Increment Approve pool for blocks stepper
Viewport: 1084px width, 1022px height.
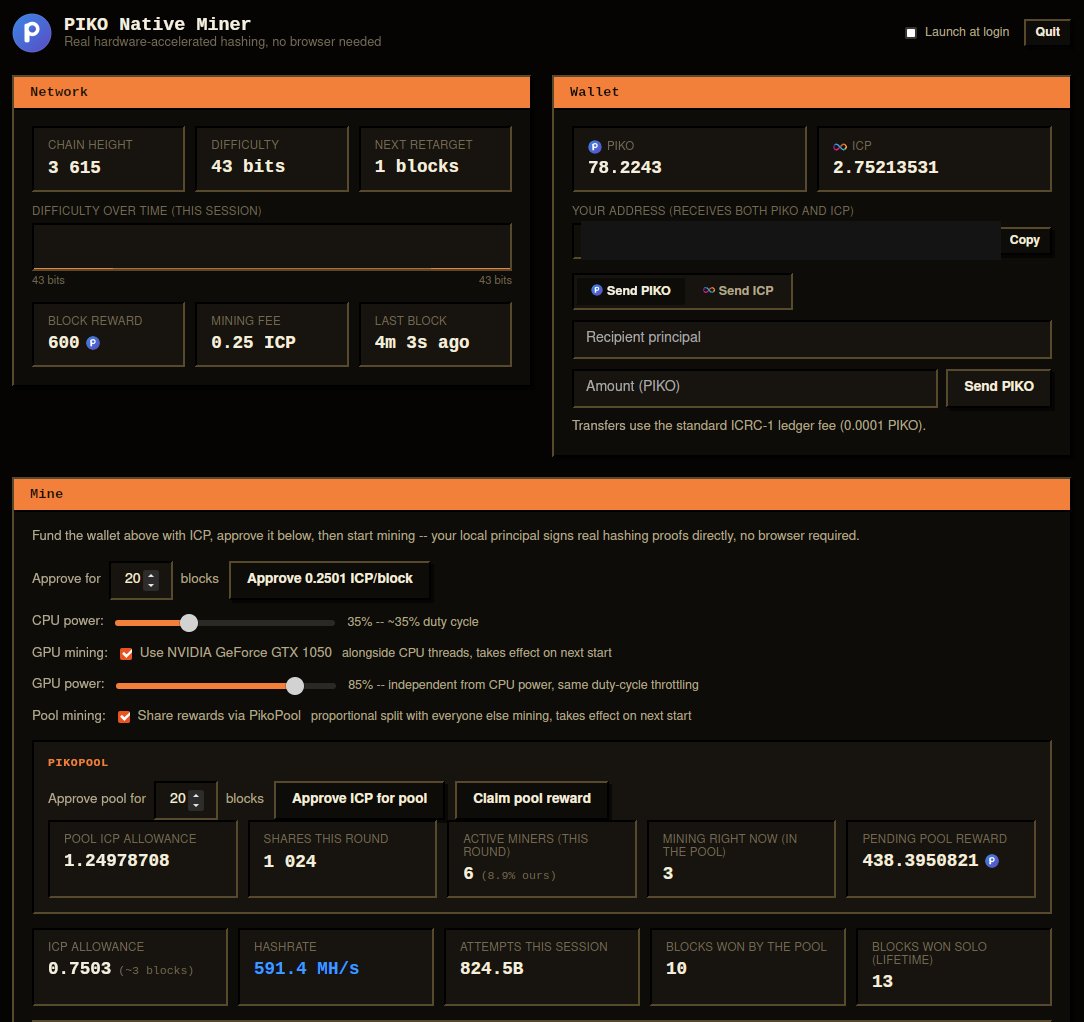pos(196,795)
